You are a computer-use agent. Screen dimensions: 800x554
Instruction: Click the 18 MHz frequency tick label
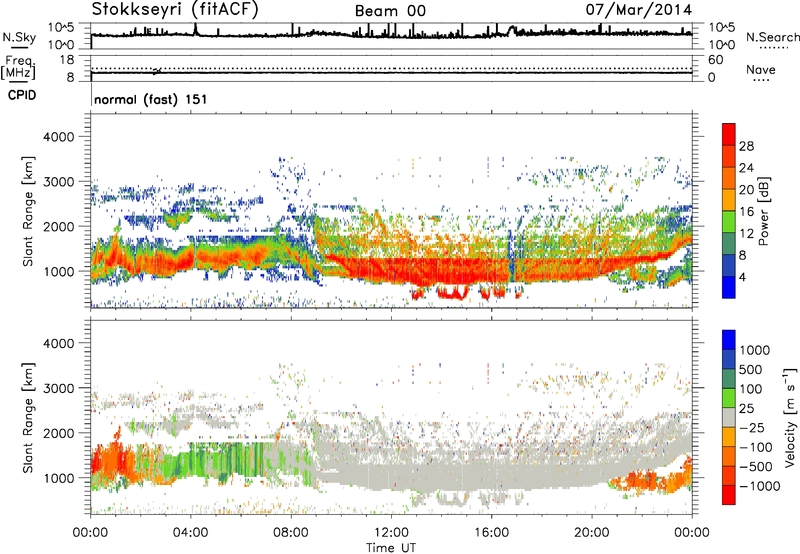(67, 59)
